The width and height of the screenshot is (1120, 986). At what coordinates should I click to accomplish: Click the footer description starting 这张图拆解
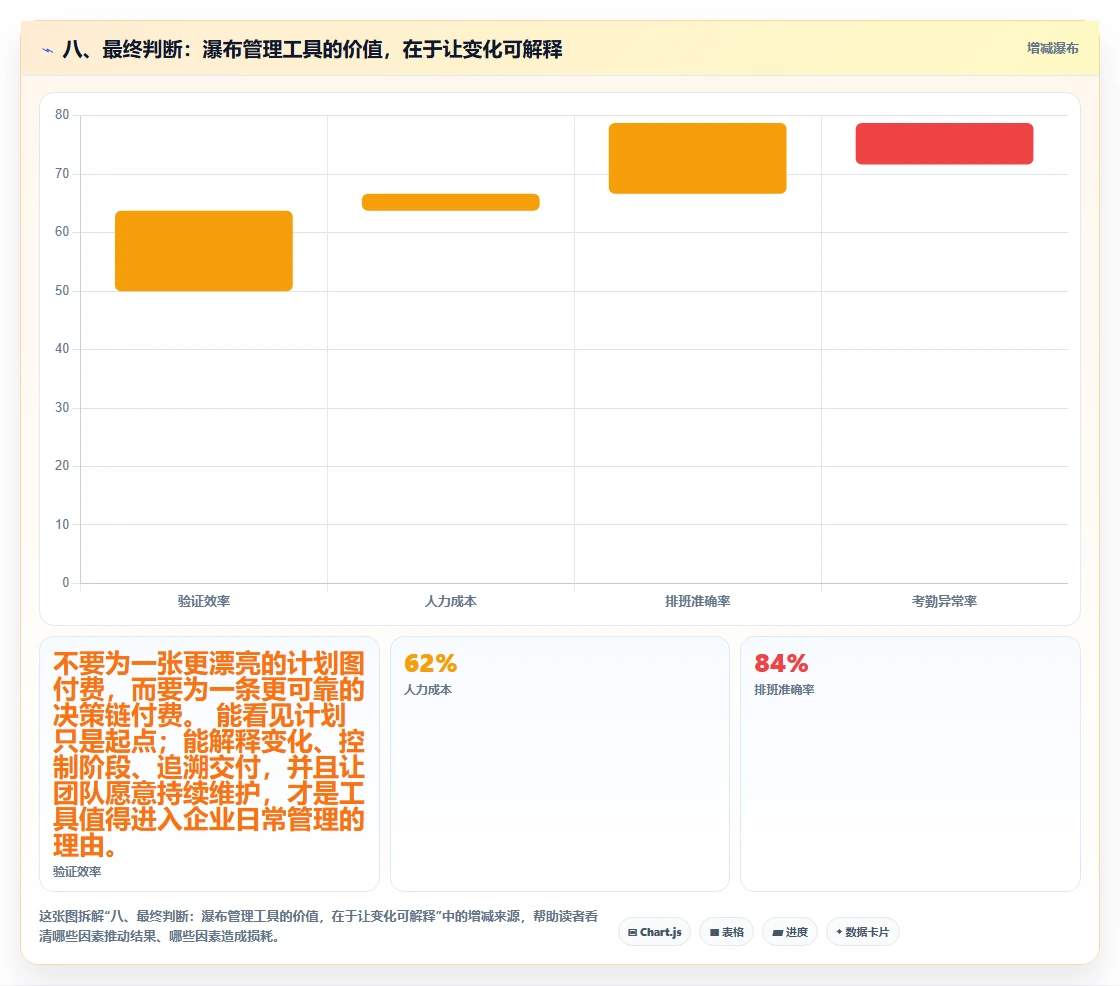point(319,926)
